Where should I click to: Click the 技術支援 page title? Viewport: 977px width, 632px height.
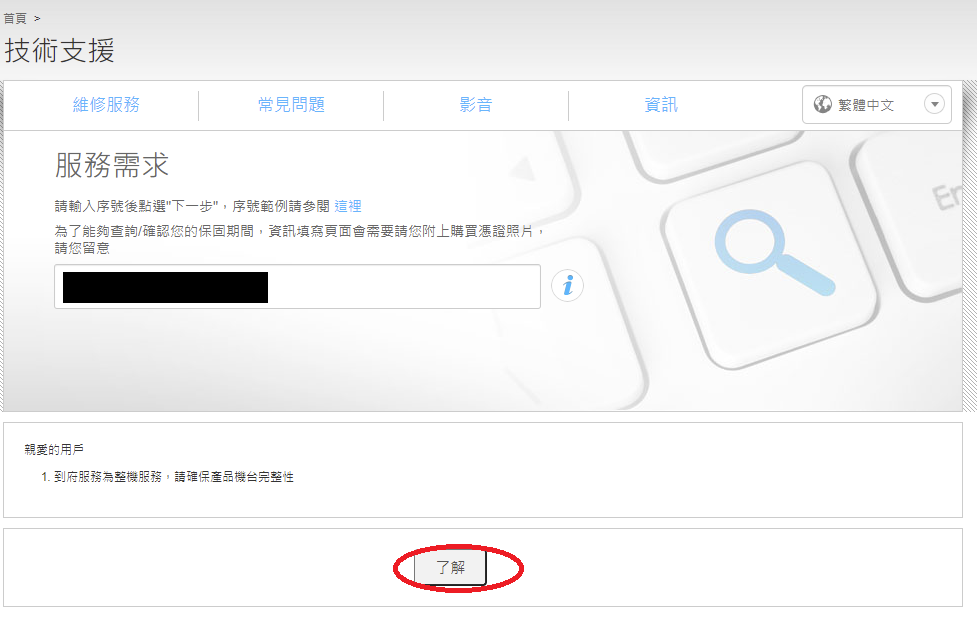pyautogui.click(x=60, y=50)
